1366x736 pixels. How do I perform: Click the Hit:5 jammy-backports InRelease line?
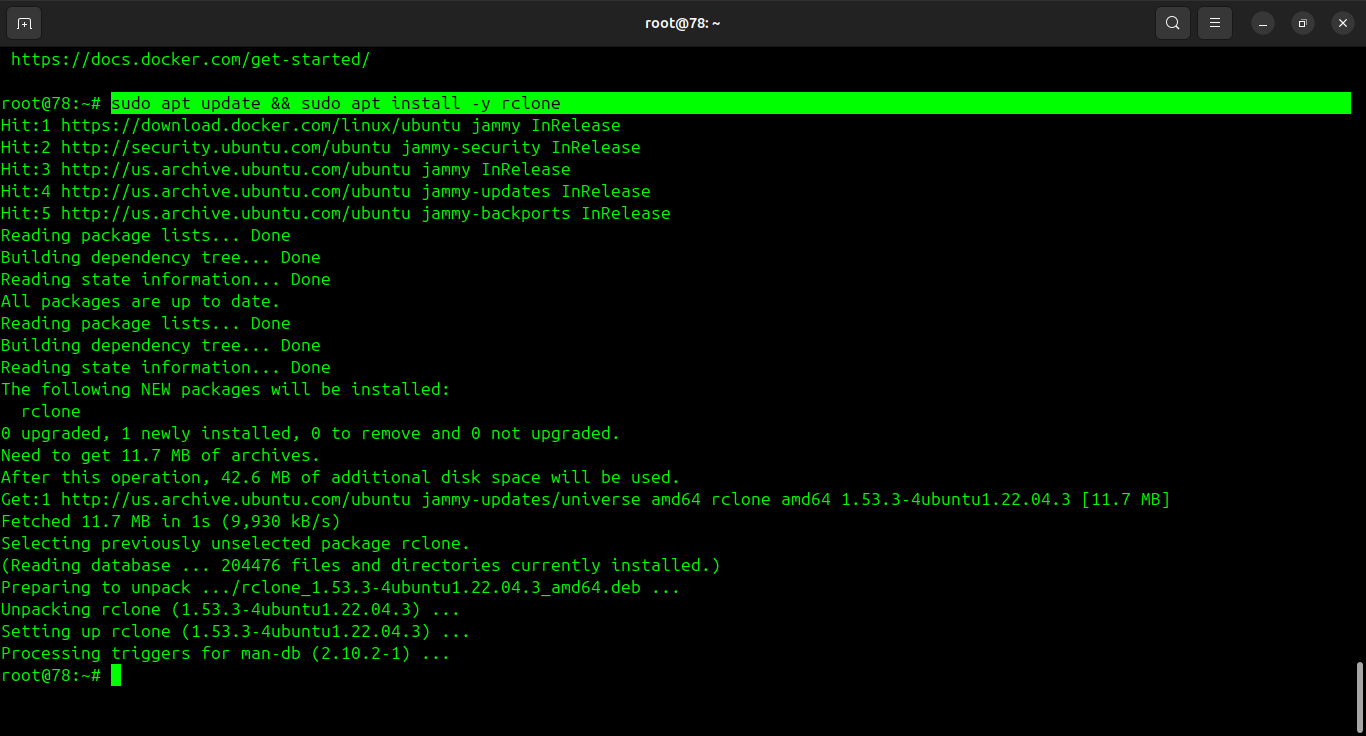[x=336, y=214]
